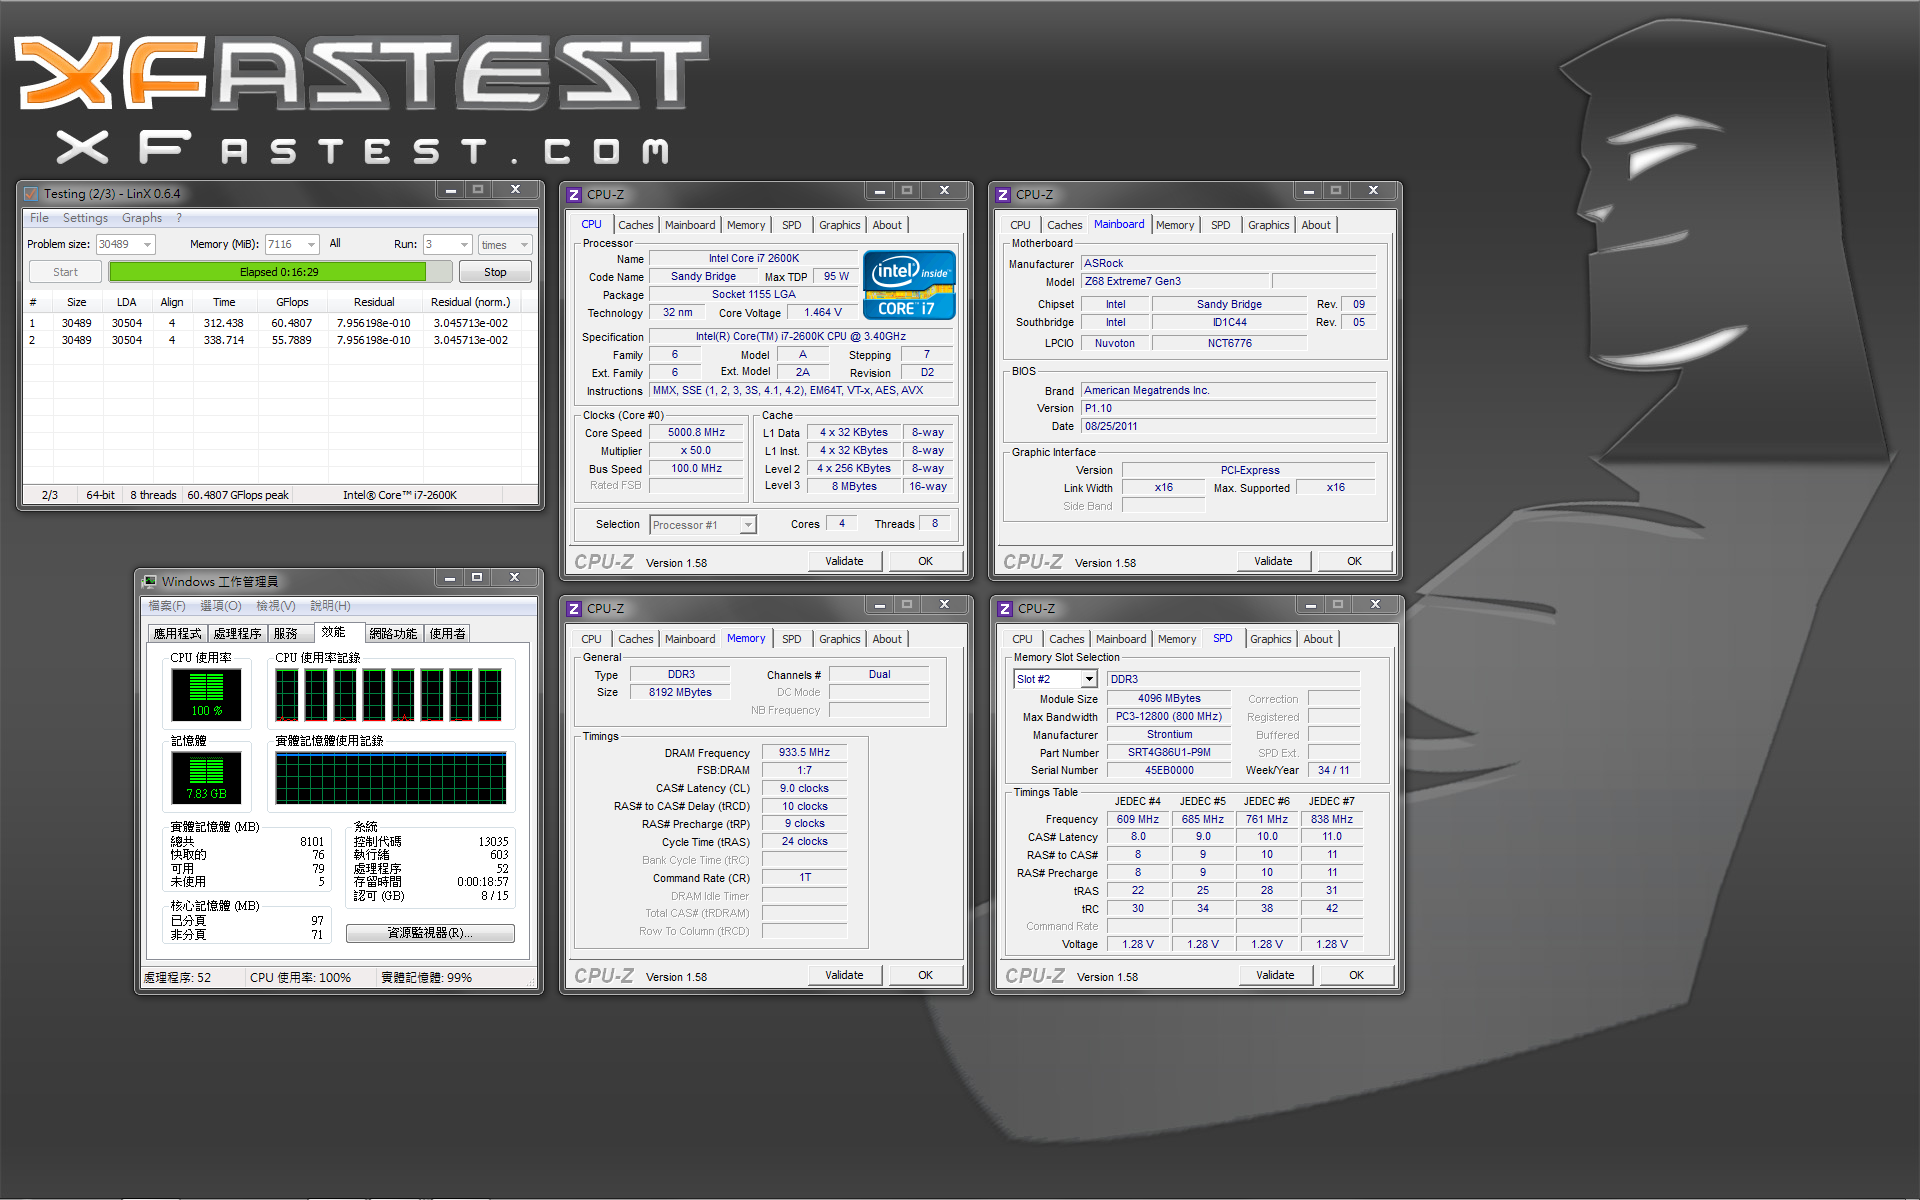The height and width of the screenshot is (1200, 1920).
Task: Click Validate in the Mainboard CPU-Z window
Action: [1273, 561]
